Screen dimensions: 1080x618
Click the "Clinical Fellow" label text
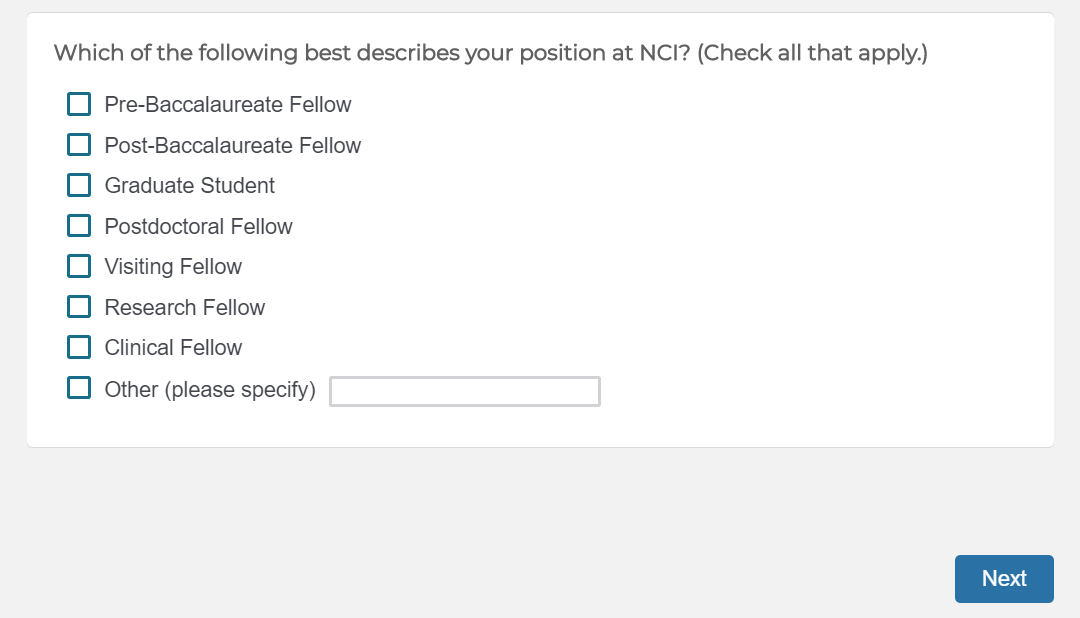pos(173,348)
